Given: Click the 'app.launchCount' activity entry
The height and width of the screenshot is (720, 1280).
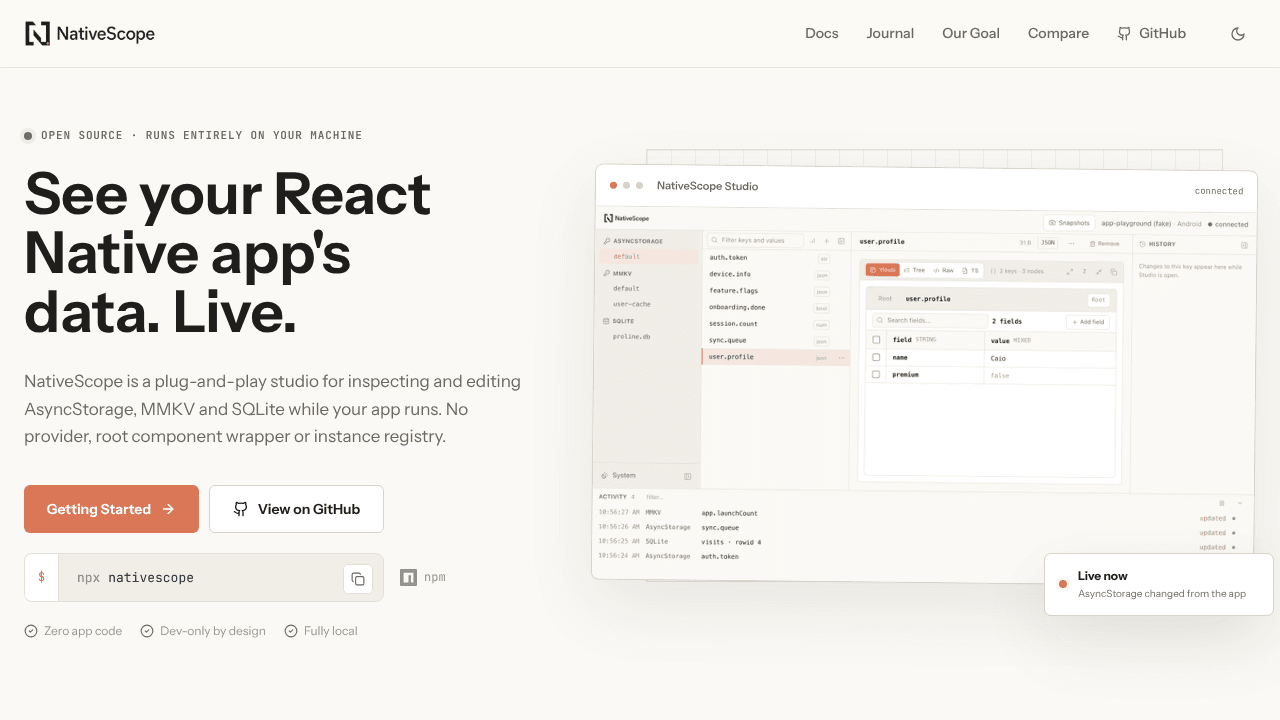Looking at the screenshot, I should [729, 513].
